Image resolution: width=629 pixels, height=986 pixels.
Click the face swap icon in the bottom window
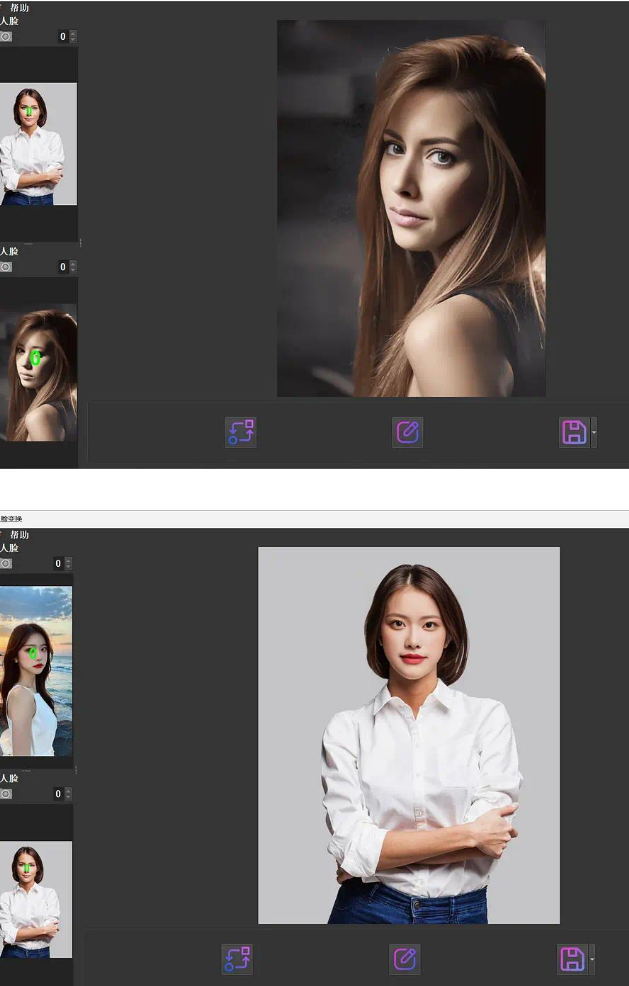[x=237, y=959]
